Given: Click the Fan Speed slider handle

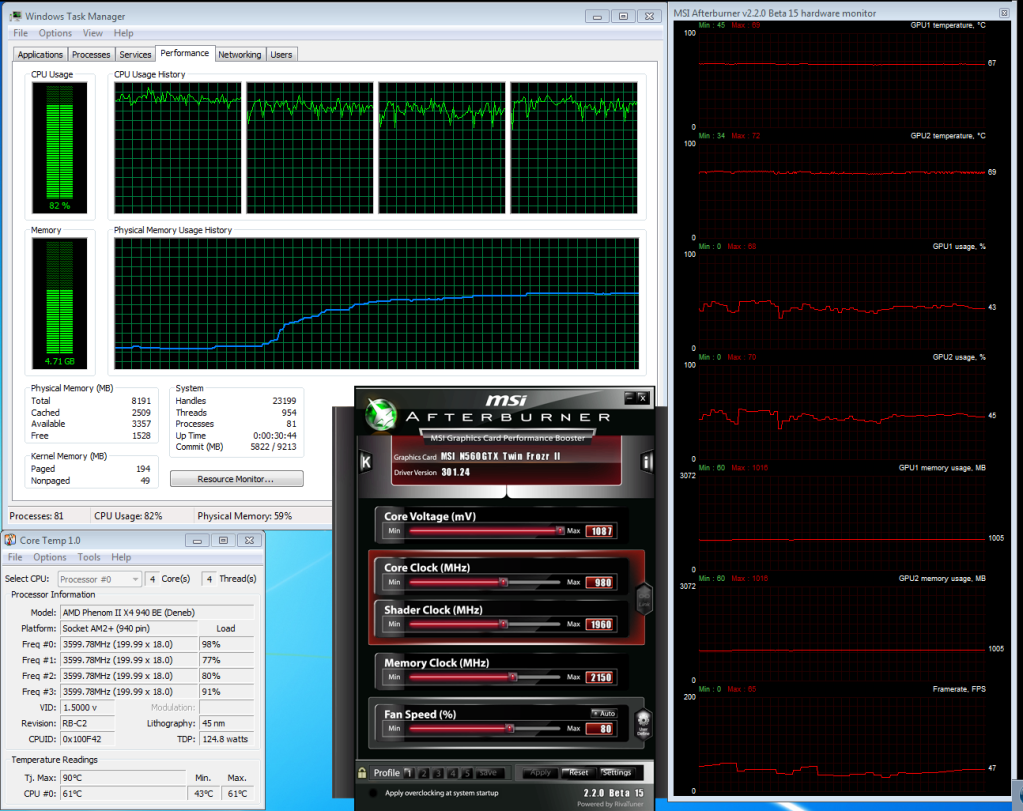Looking at the screenshot, I should click(510, 728).
